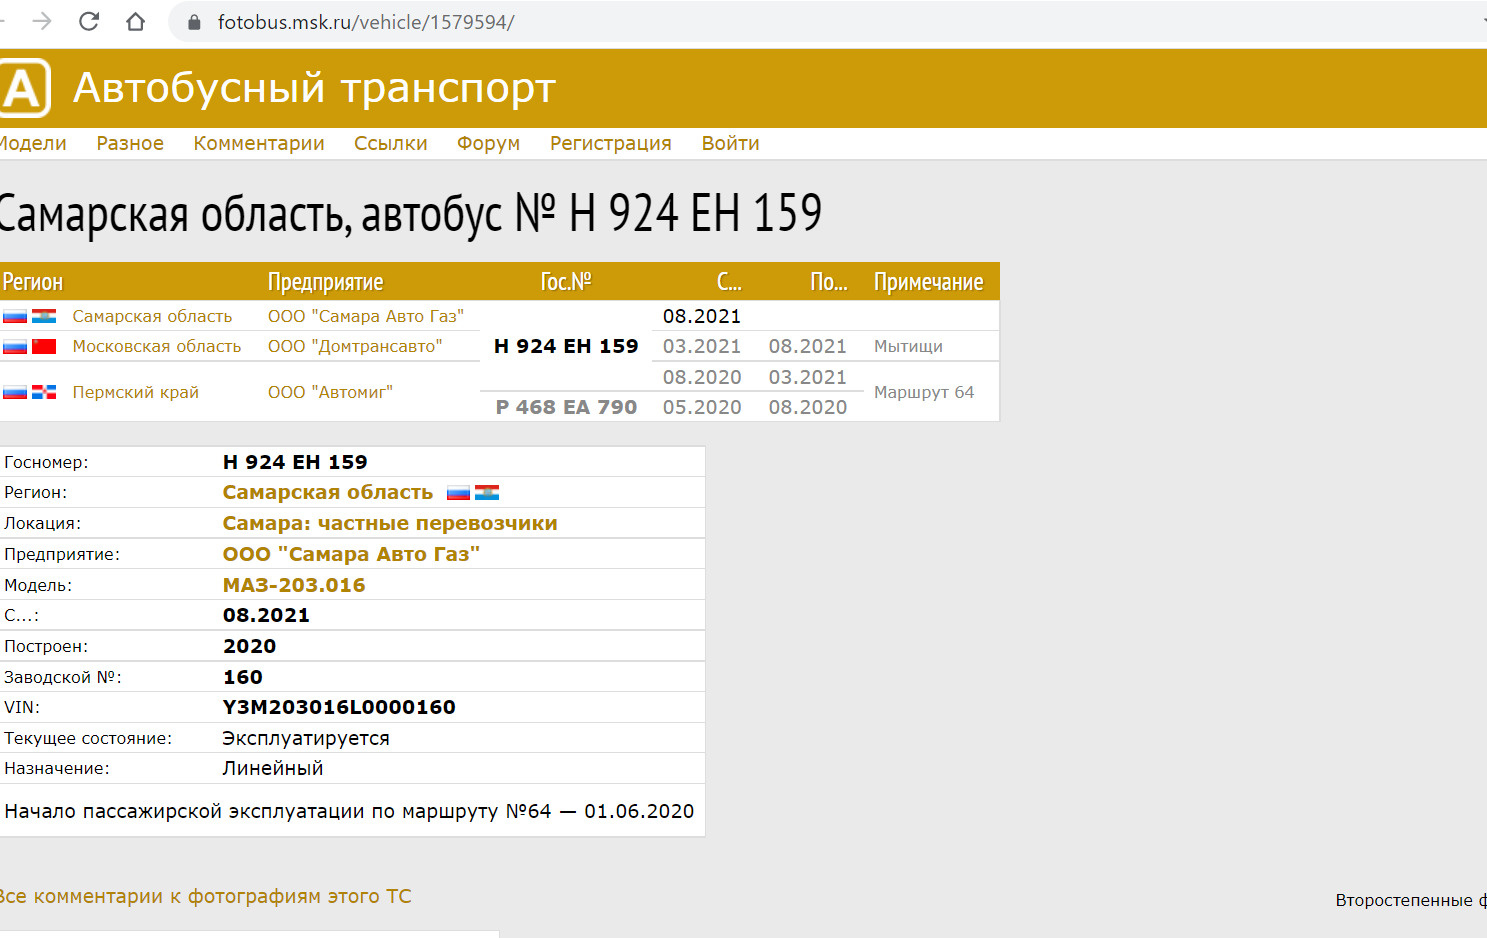Click the Автобусный транспорт site title
The height and width of the screenshot is (938, 1487).
[314, 88]
